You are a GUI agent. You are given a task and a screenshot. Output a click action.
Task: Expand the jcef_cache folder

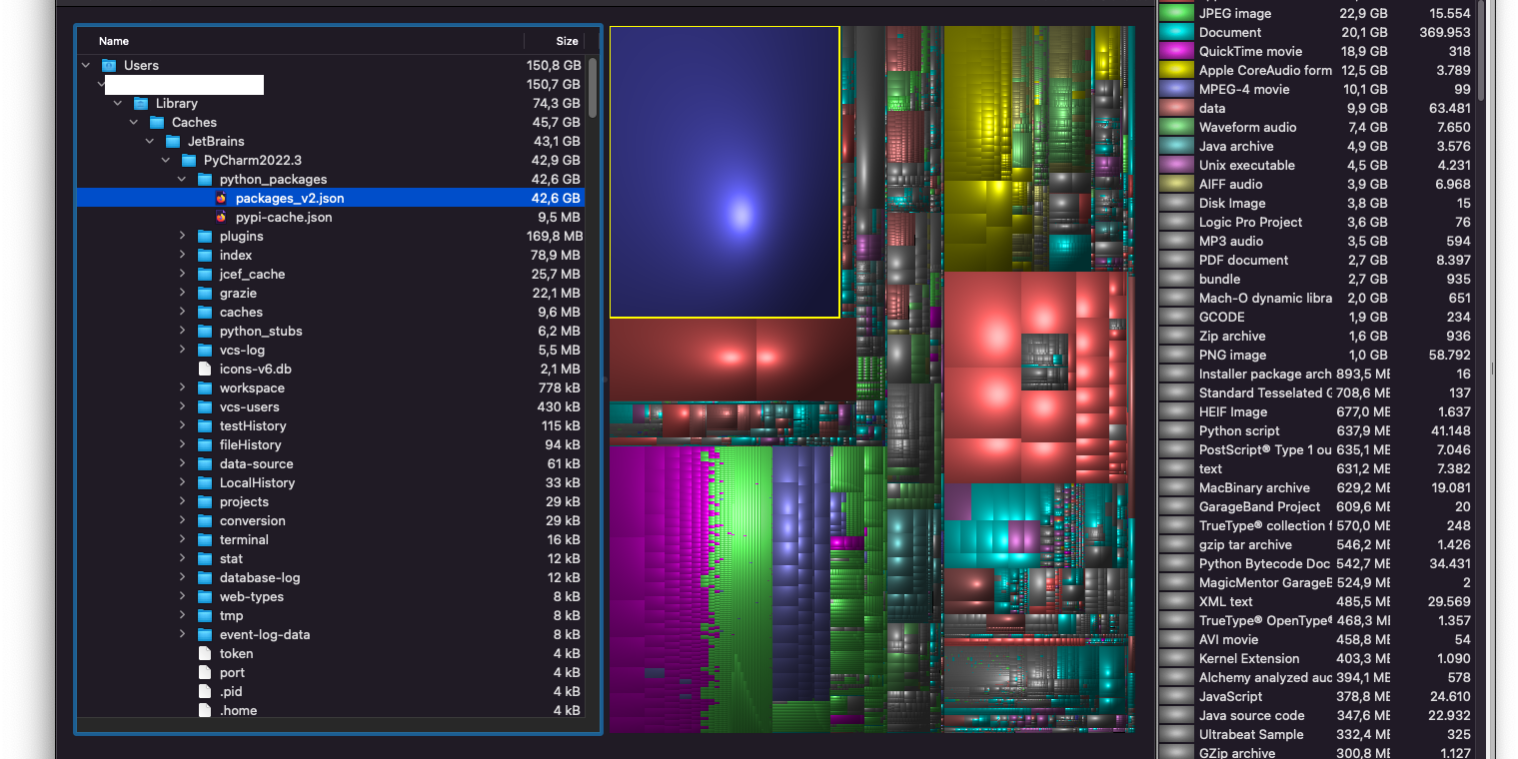(x=182, y=274)
